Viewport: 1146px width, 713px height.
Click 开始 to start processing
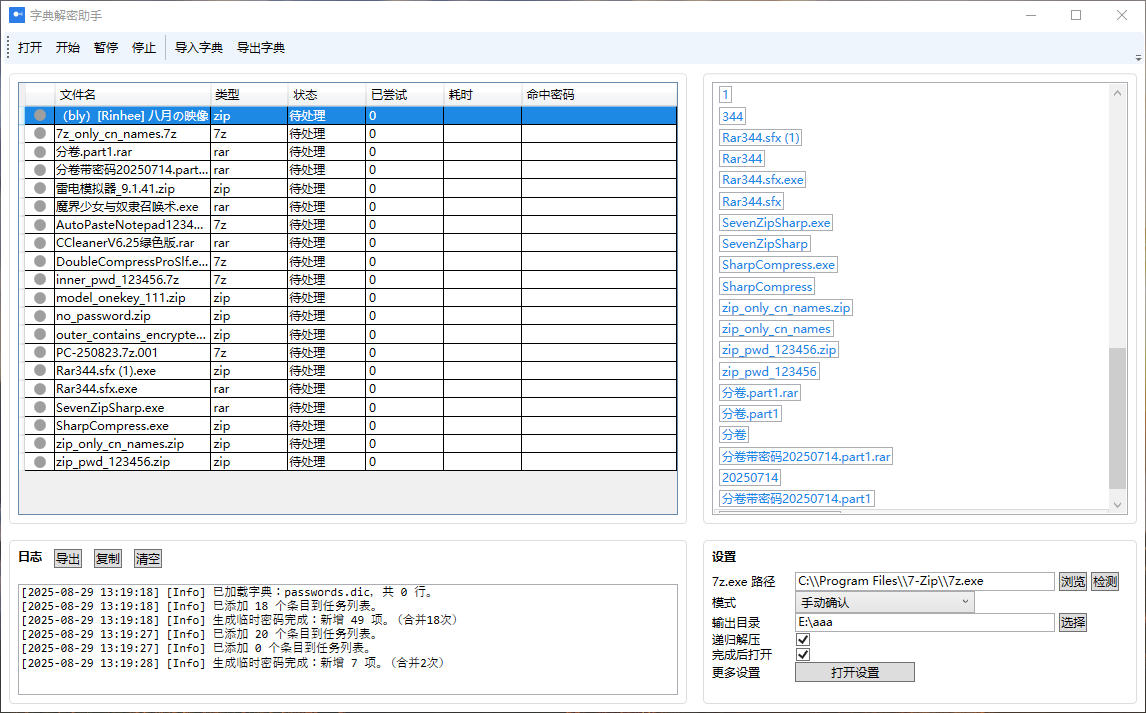[68, 47]
